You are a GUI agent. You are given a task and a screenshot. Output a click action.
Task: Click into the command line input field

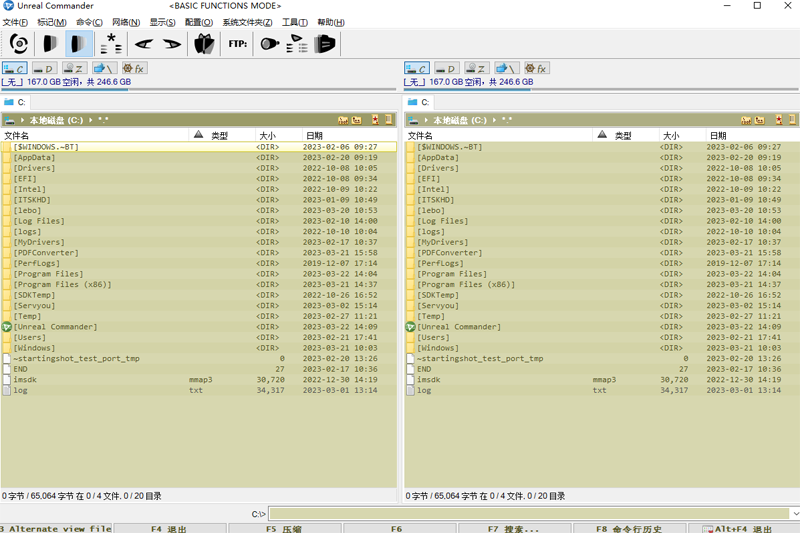[529, 514]
